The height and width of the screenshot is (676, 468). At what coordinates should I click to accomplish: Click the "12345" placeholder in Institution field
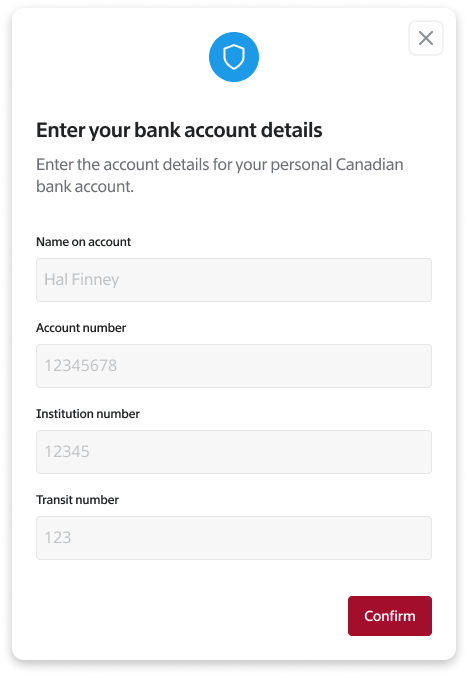(x=67, y=452)
